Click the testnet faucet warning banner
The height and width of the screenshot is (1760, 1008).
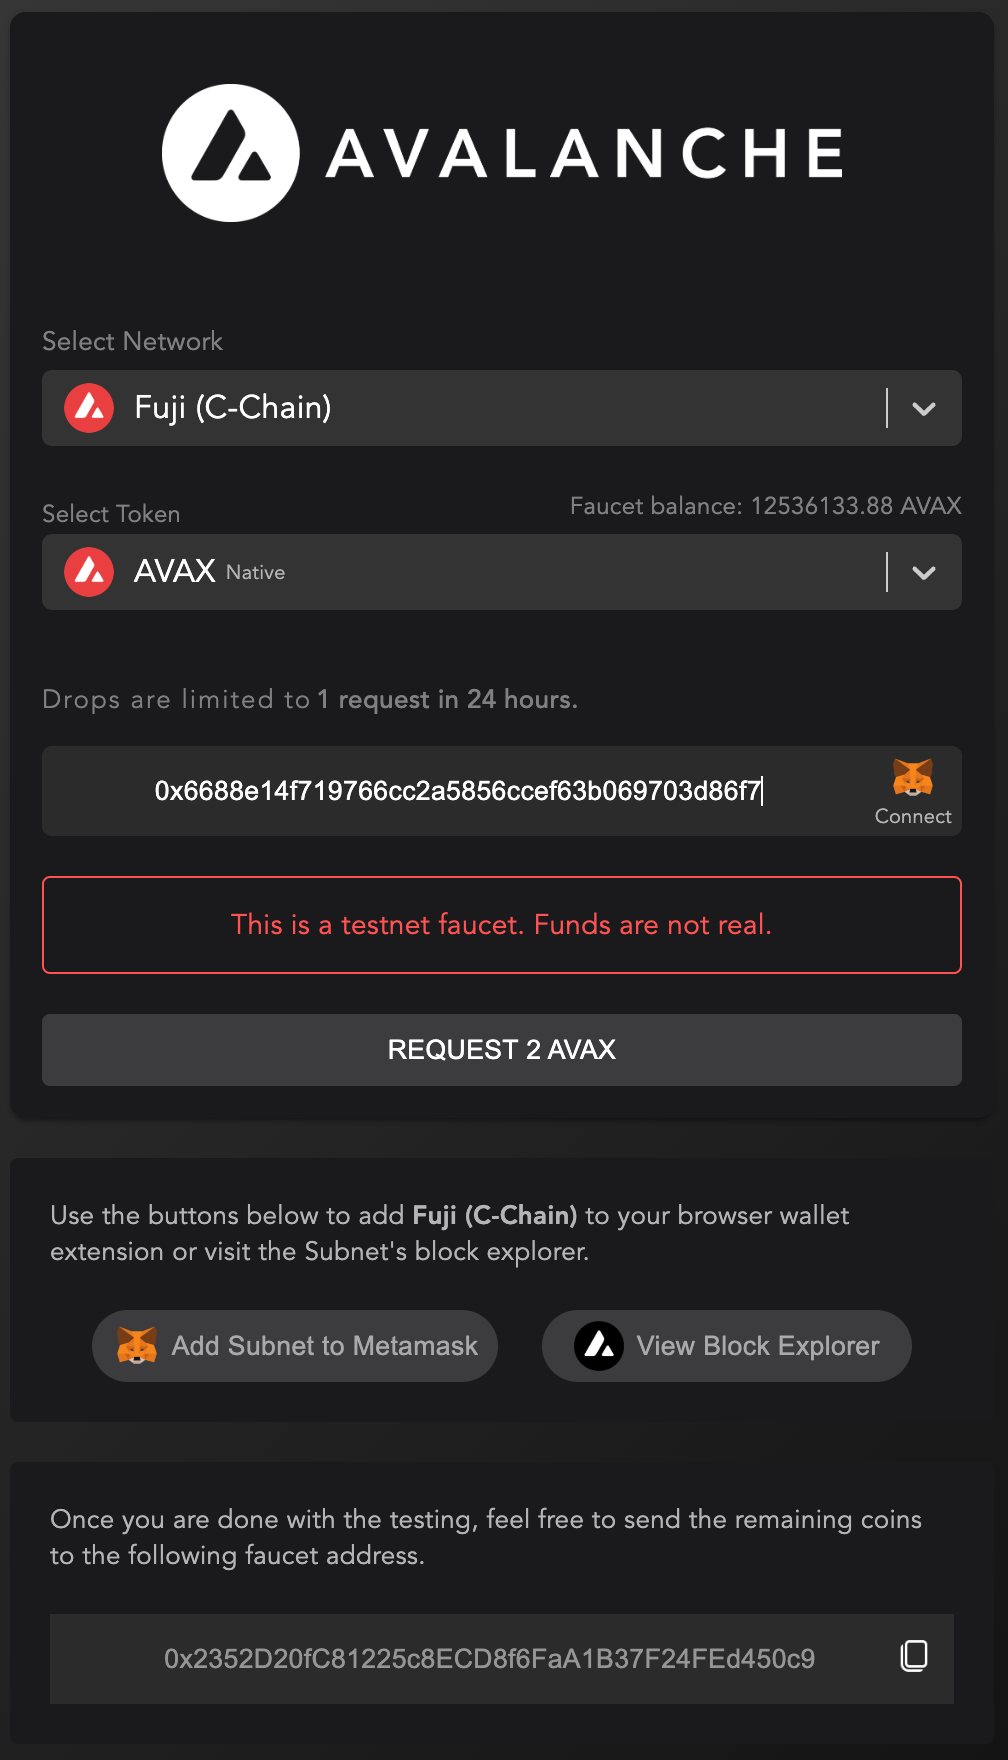click(502, 925)
